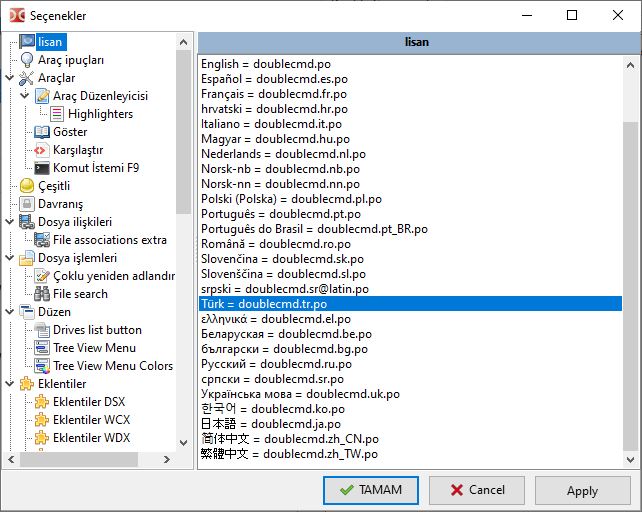Screen dimensions: 642x512
Task: Click the Tree View Menu icon
Action: tap(42, 348)
